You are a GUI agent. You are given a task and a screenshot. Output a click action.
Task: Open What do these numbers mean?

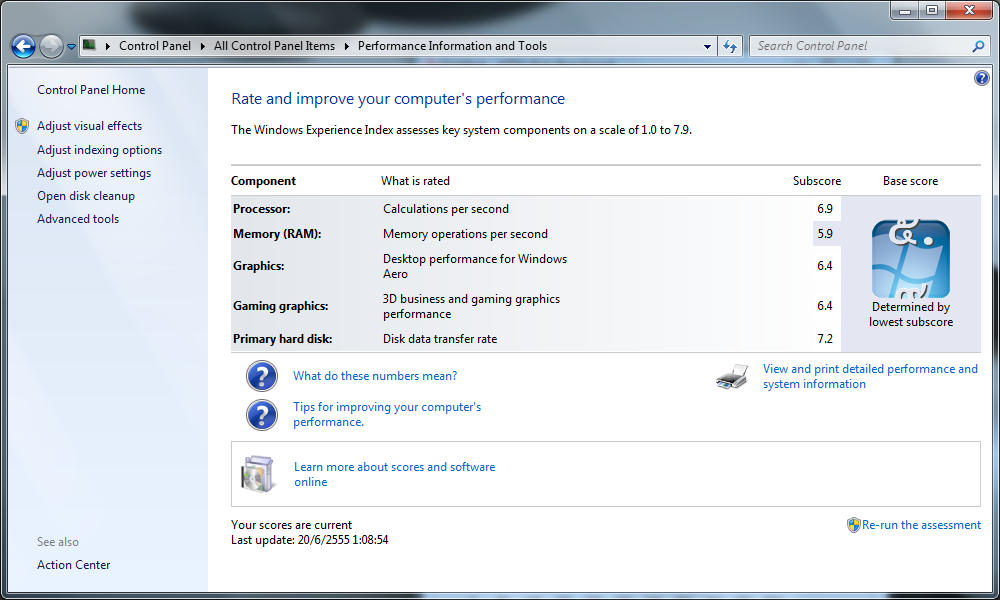pos(375,376)
